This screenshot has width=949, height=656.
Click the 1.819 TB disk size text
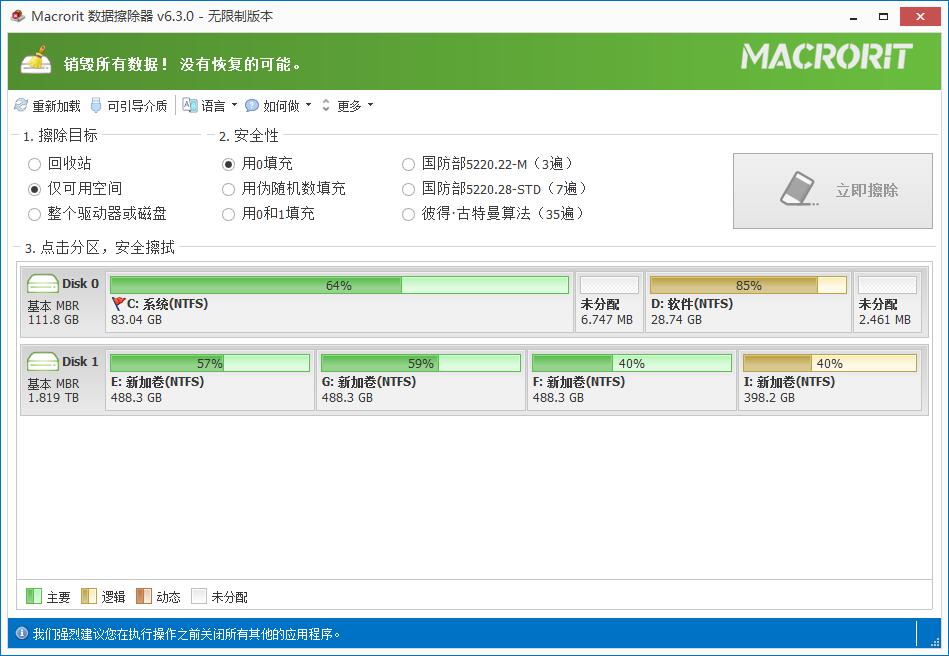coord(53,398)
